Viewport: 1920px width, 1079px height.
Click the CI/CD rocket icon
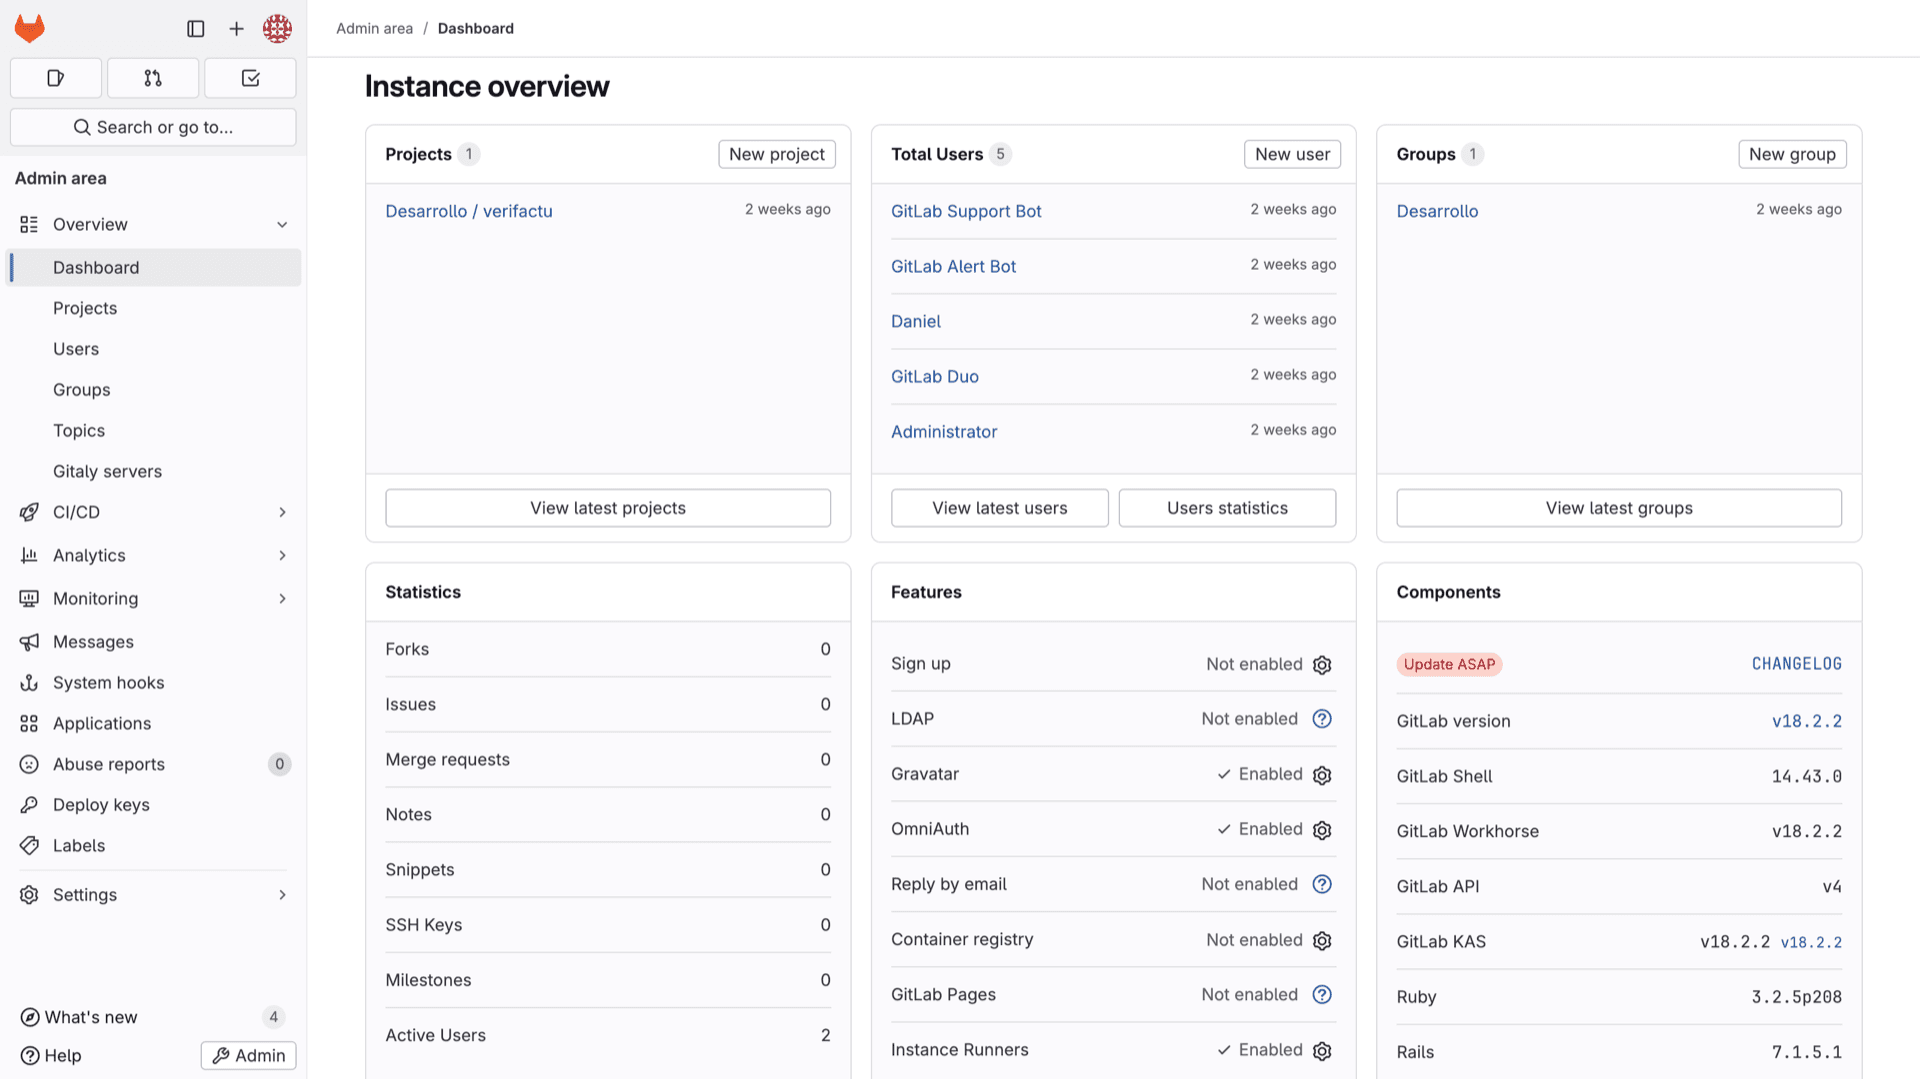tap(29, 512)
